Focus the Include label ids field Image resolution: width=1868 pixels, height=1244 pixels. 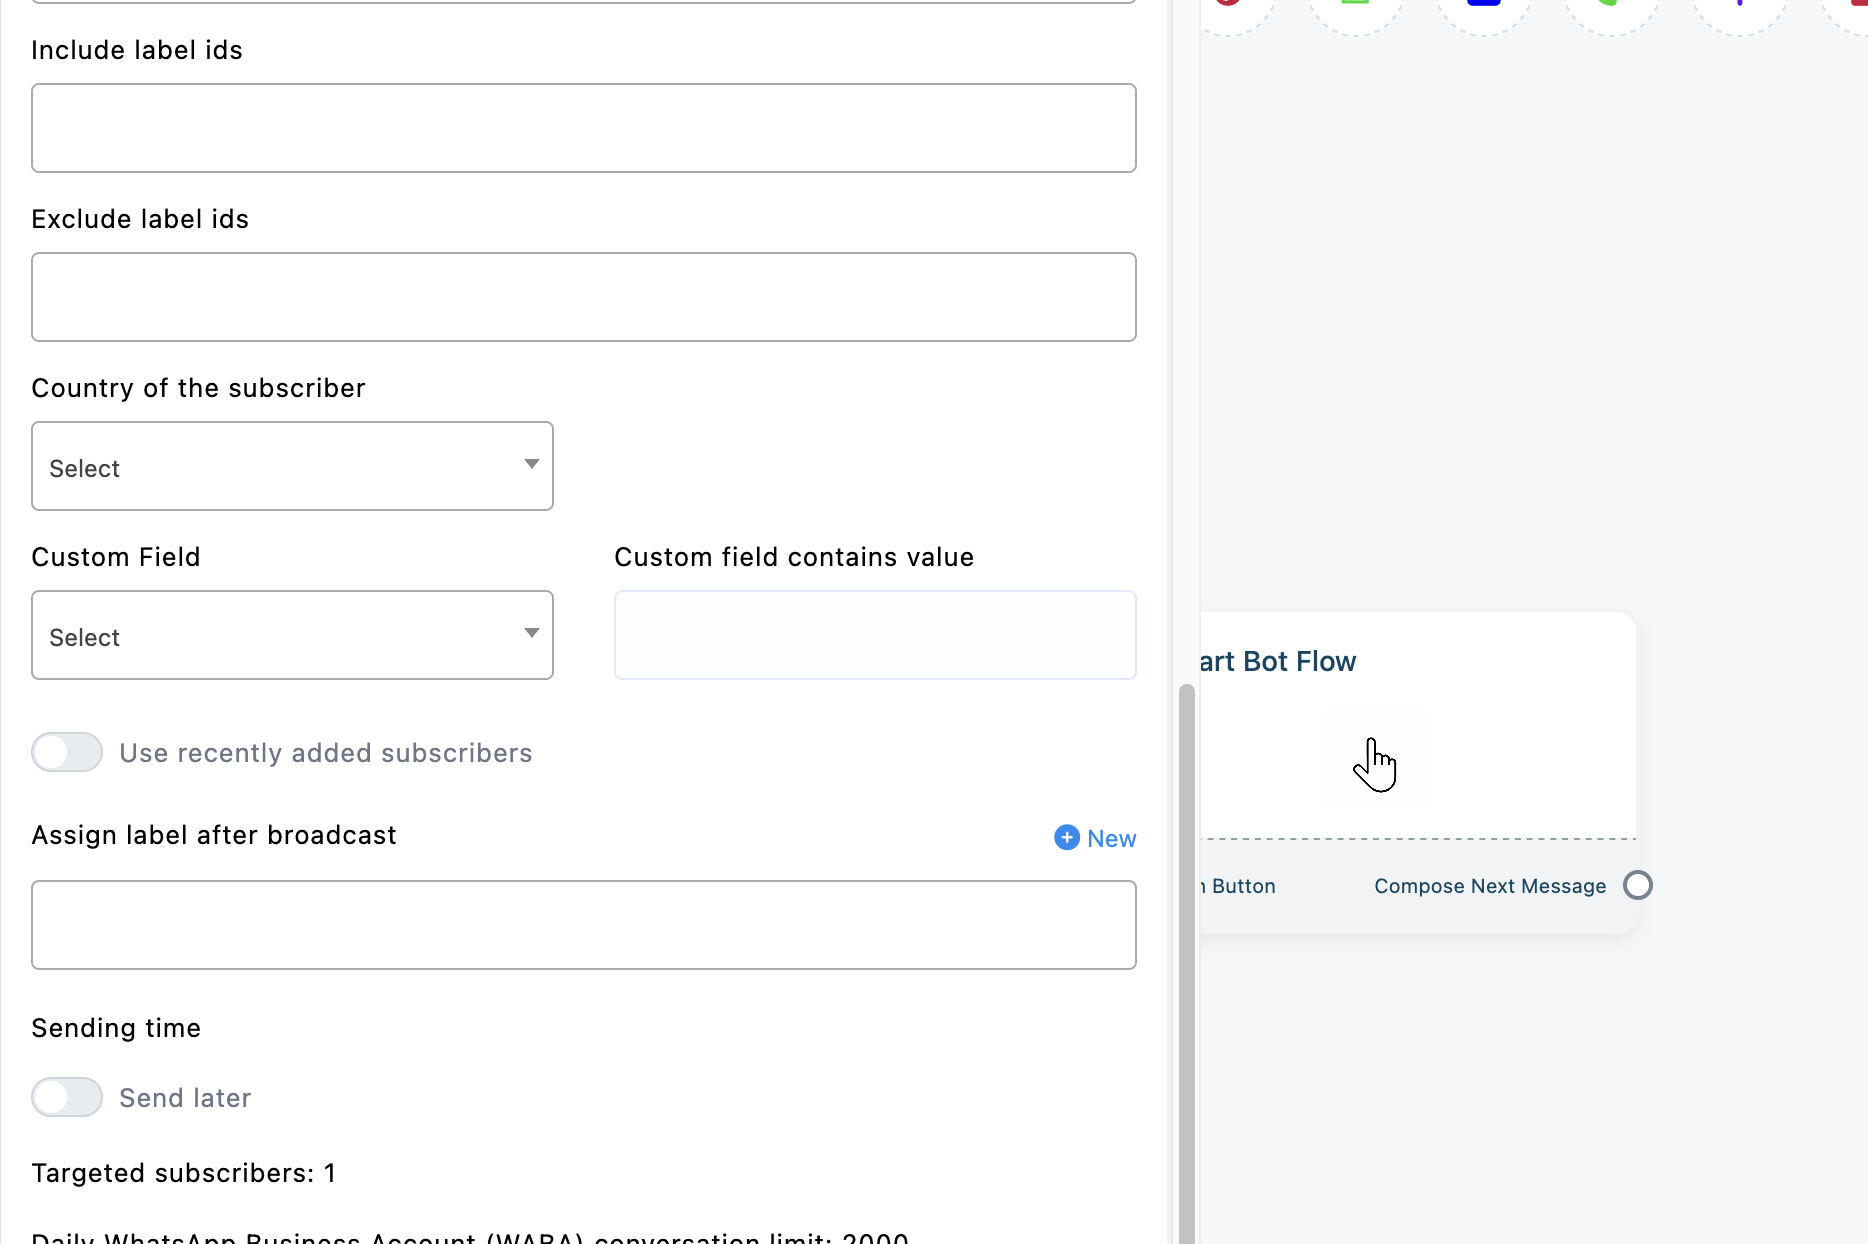(584, 128)
